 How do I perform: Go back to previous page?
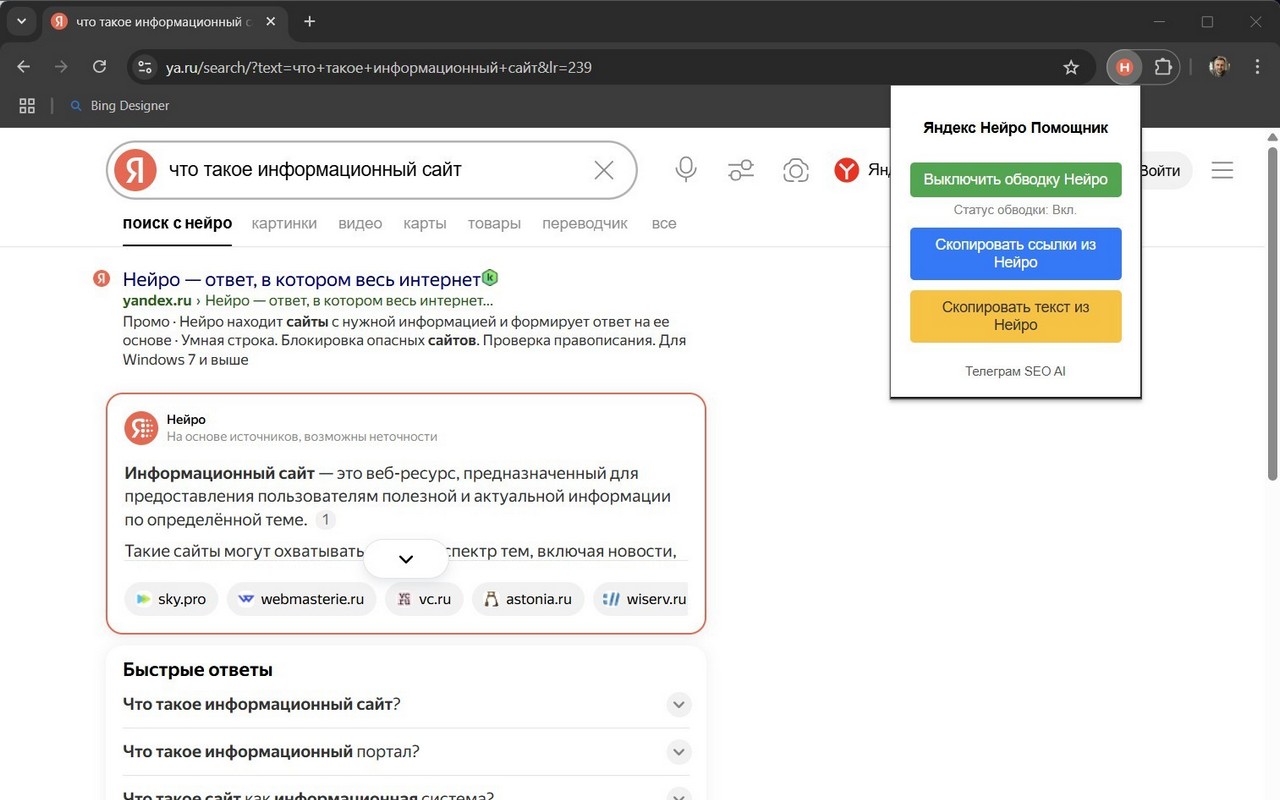[x=24, y=67]
